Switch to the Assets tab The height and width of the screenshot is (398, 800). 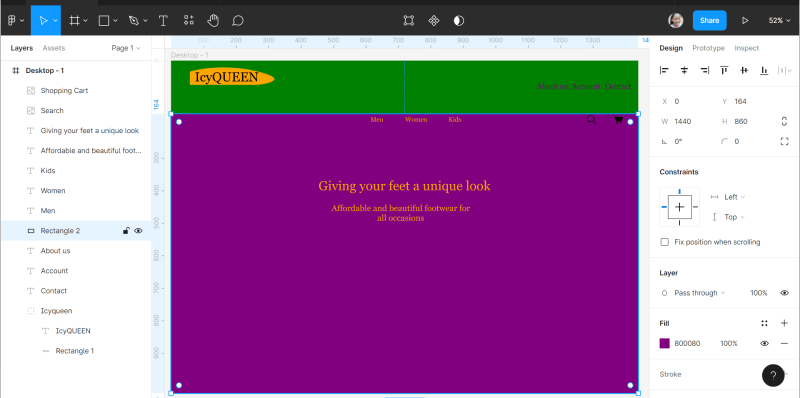click(x=54, y=48)
